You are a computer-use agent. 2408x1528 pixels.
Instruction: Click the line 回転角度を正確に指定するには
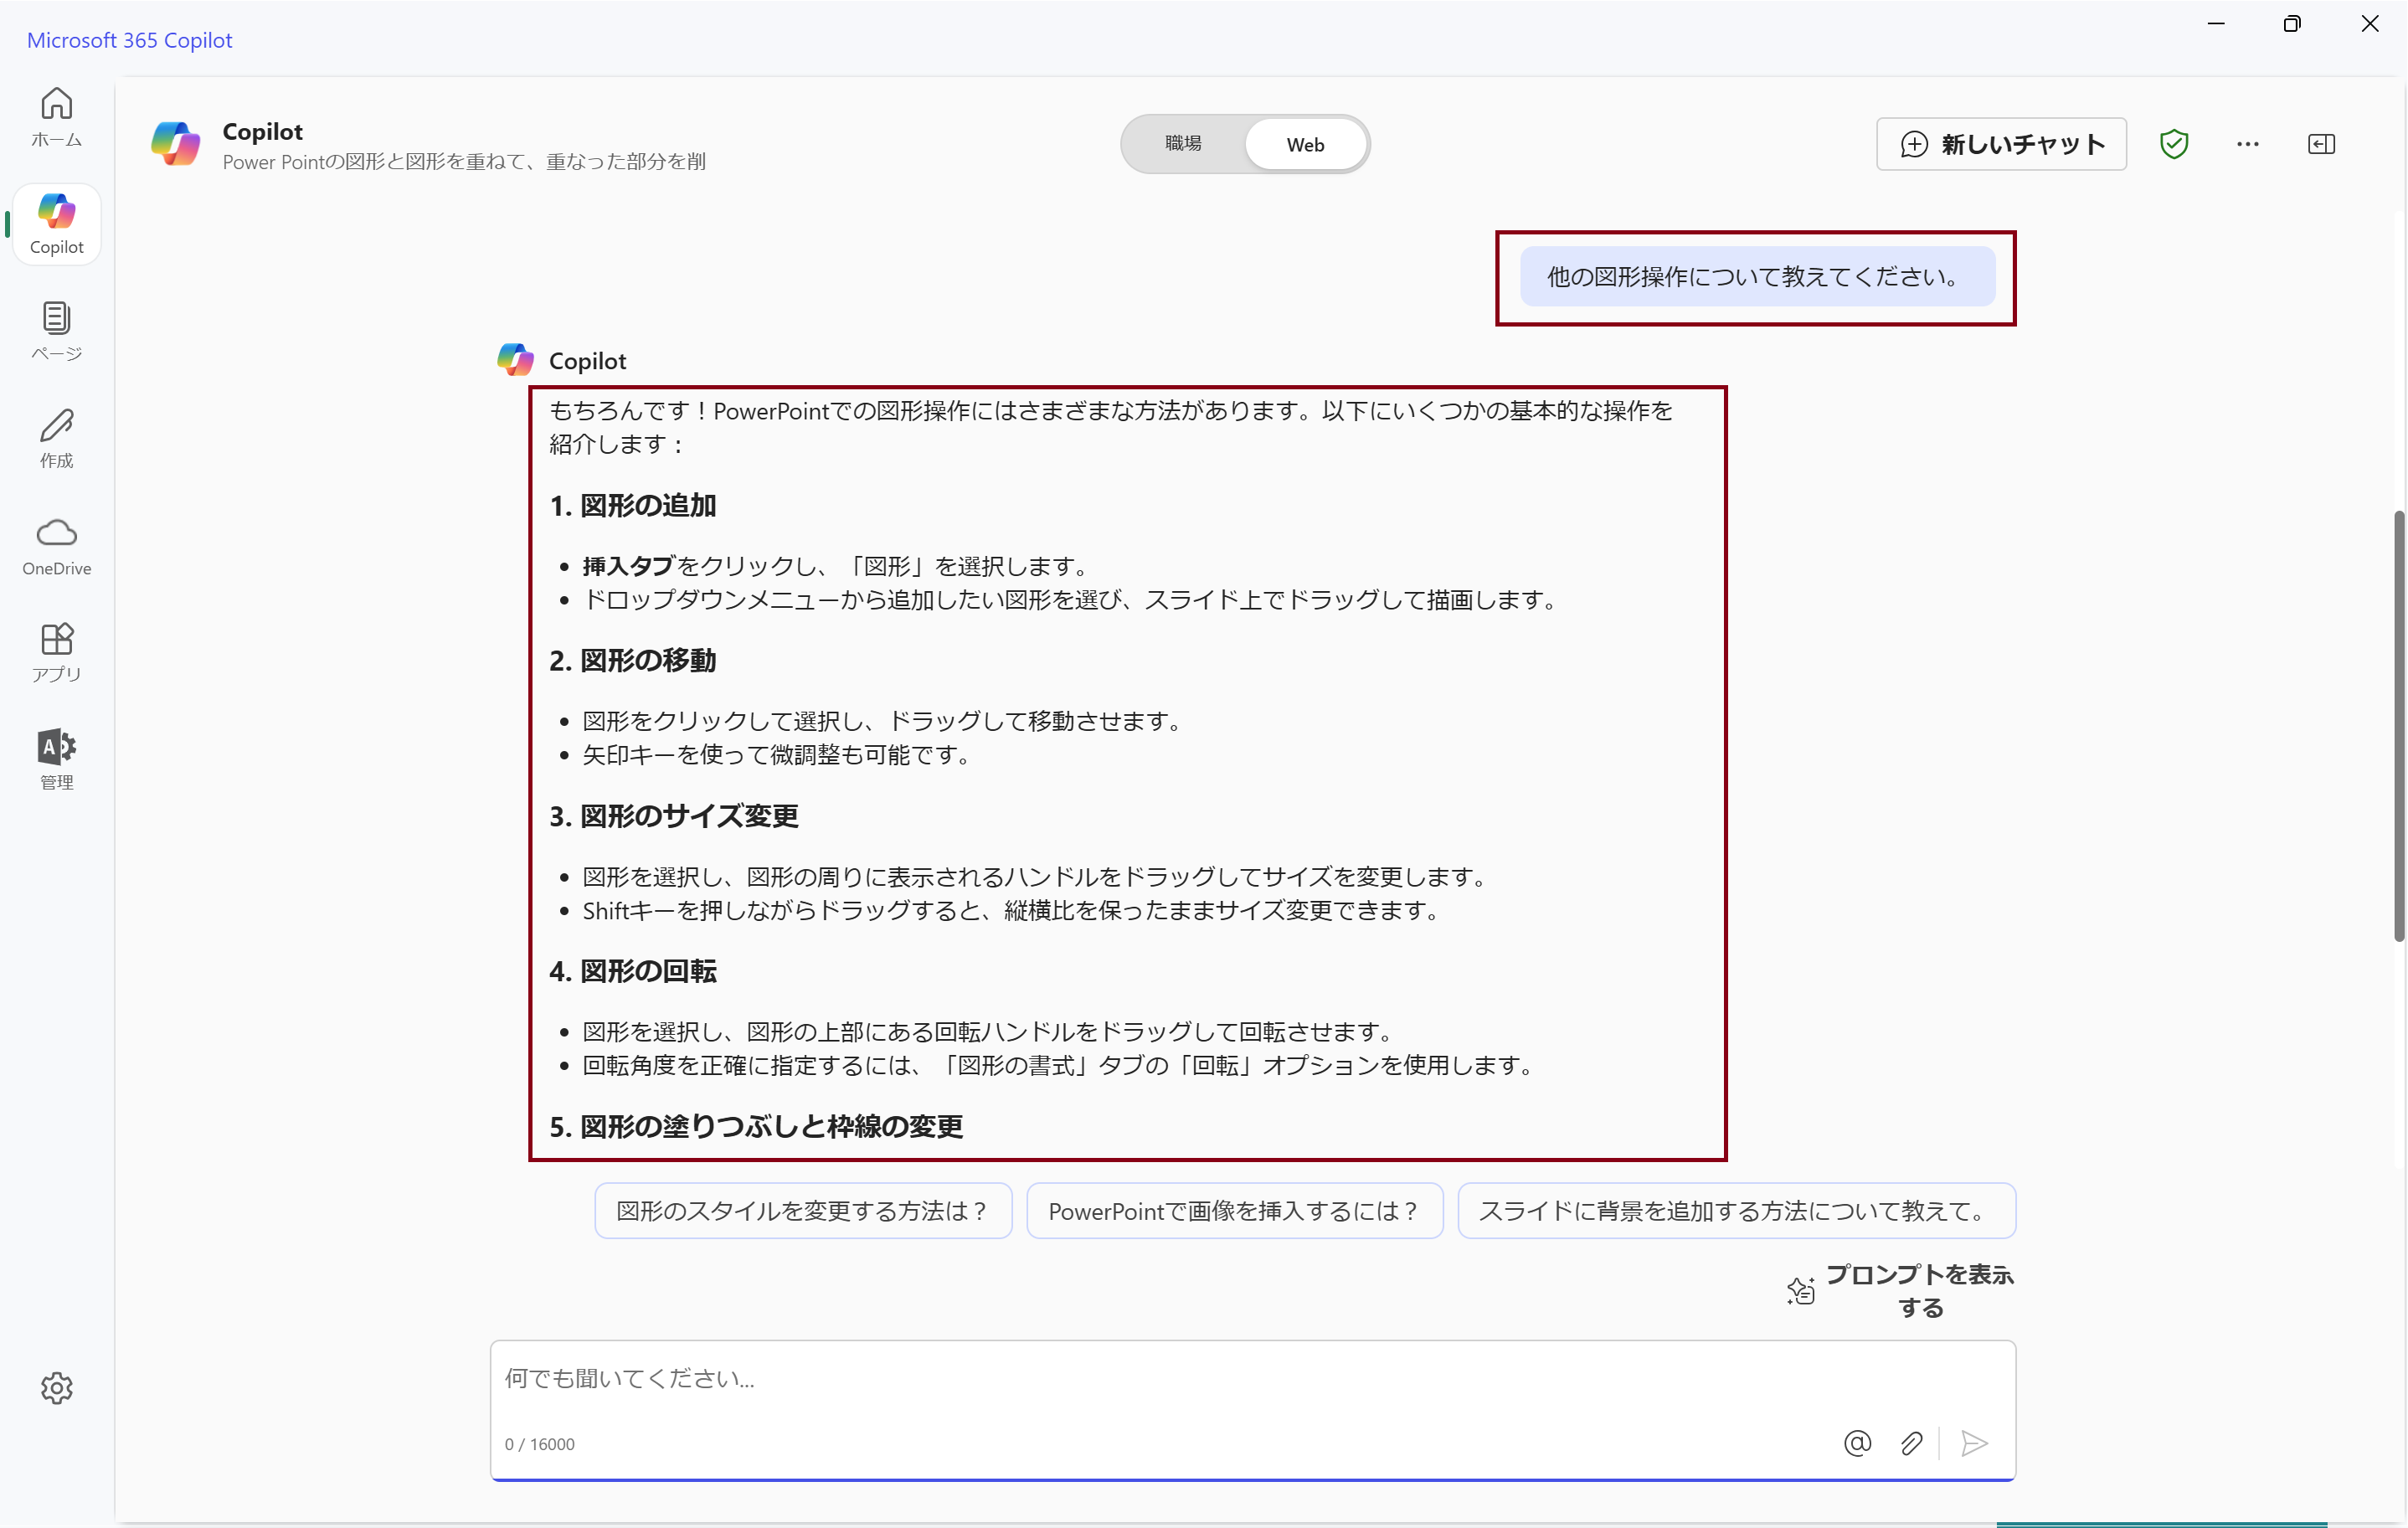coord(1062,1065)
